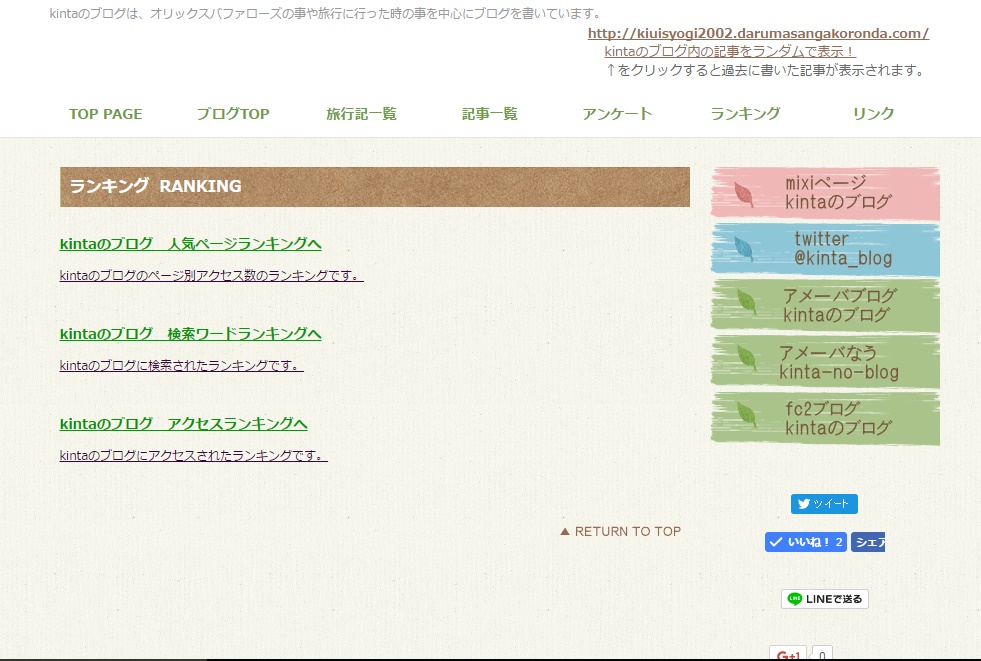Click the triangle icon beside RETURN TO TOP
Viewport: 981px width, 661px height.
[565, 532]
